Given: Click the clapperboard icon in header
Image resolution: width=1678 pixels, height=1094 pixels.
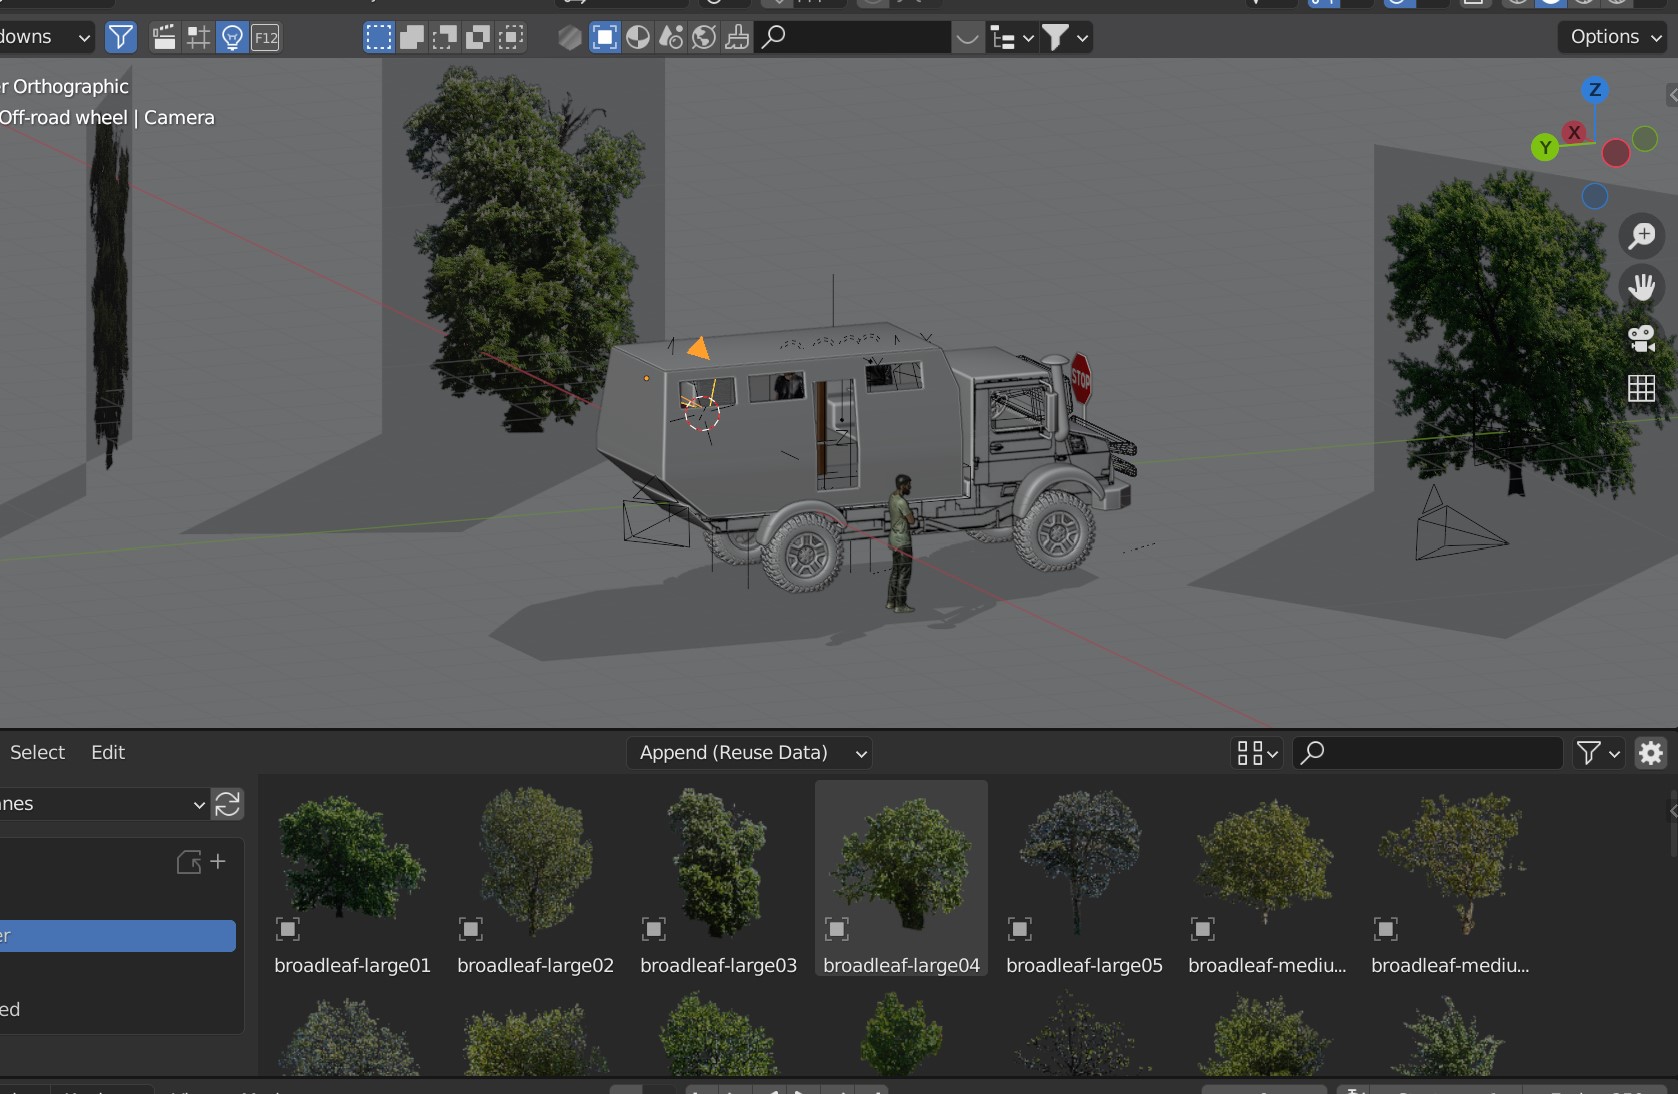Looking at the screenshot, I should click(x=164, y=38).
